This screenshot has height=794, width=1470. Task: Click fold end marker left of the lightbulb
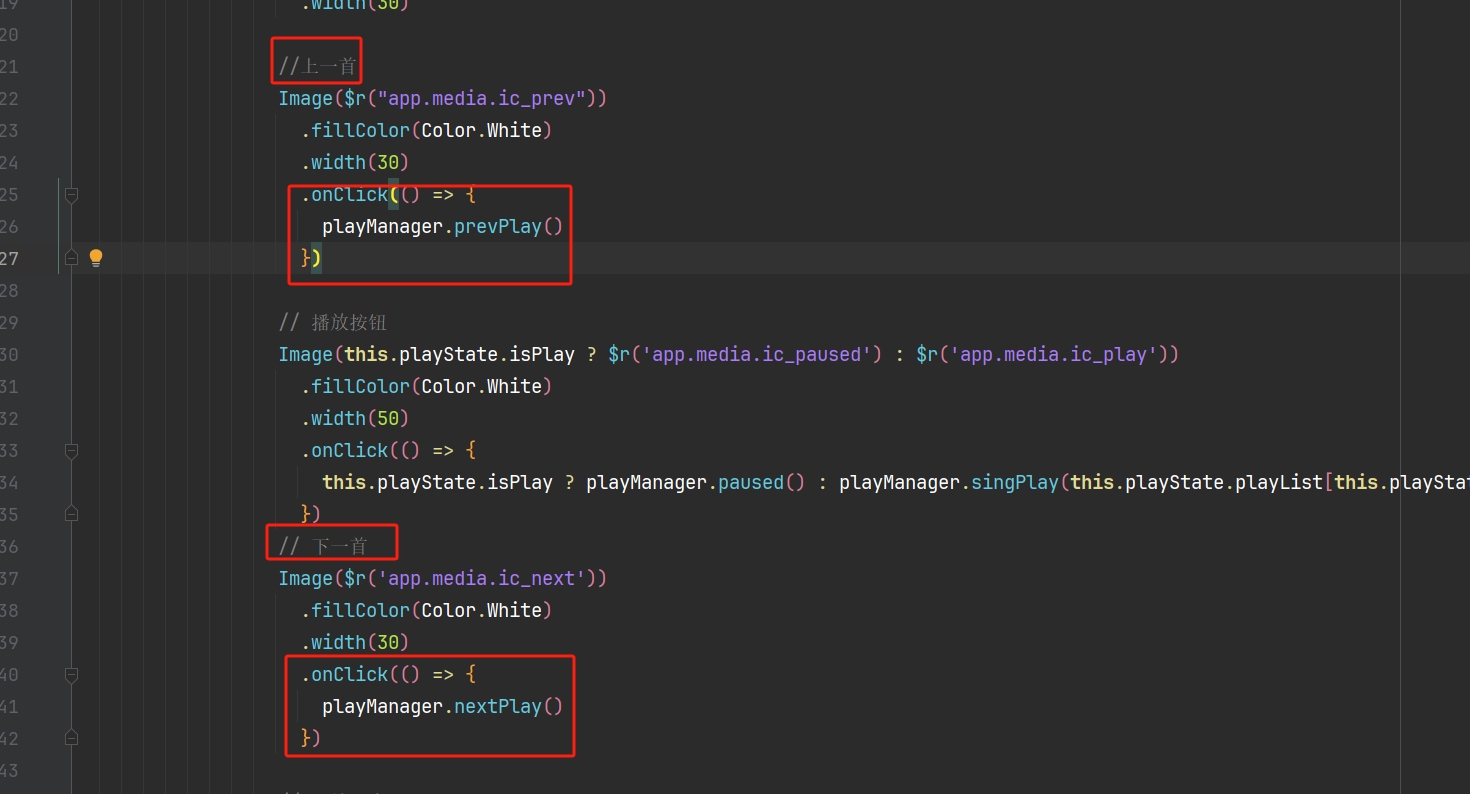pos(71,258)
